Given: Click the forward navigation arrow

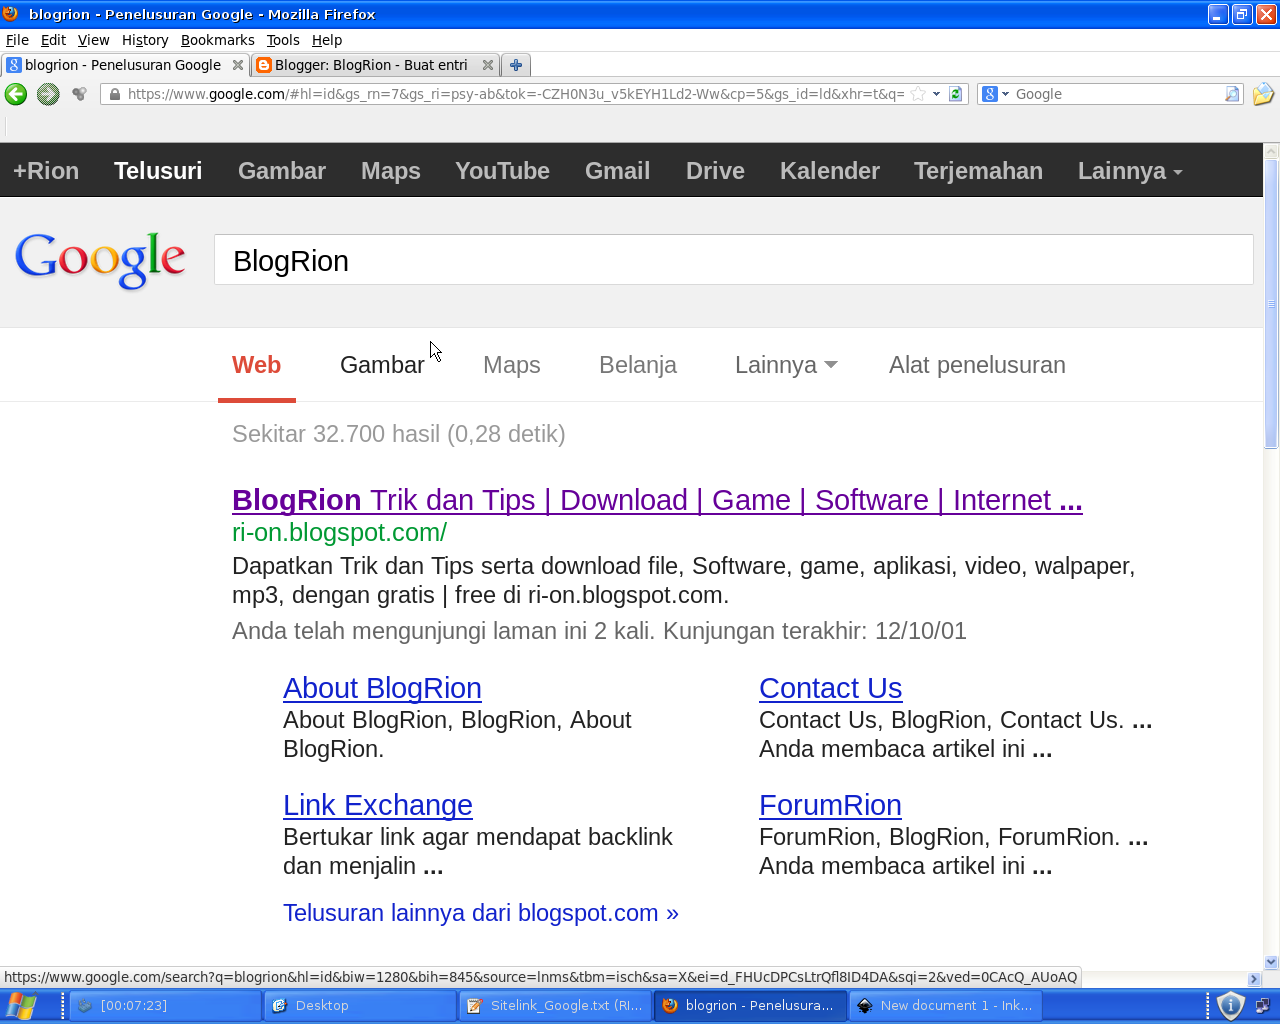Looking at the screenshot, I should click(x=48, y=94).
